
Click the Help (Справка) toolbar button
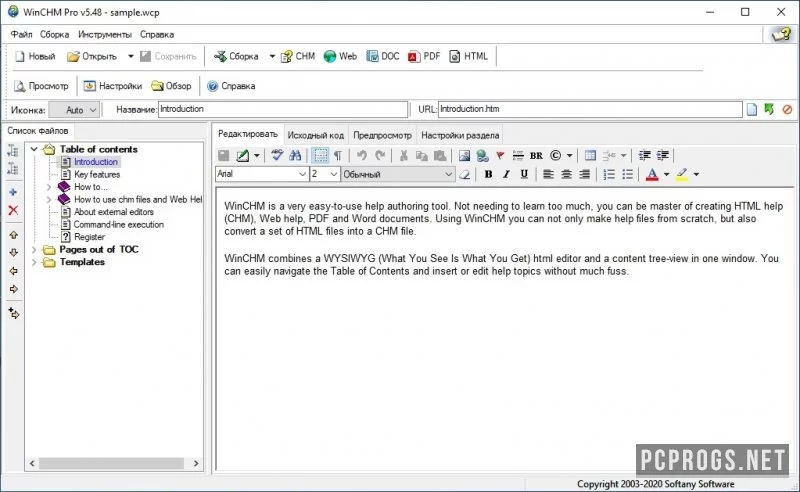click(x=231, y=86)
